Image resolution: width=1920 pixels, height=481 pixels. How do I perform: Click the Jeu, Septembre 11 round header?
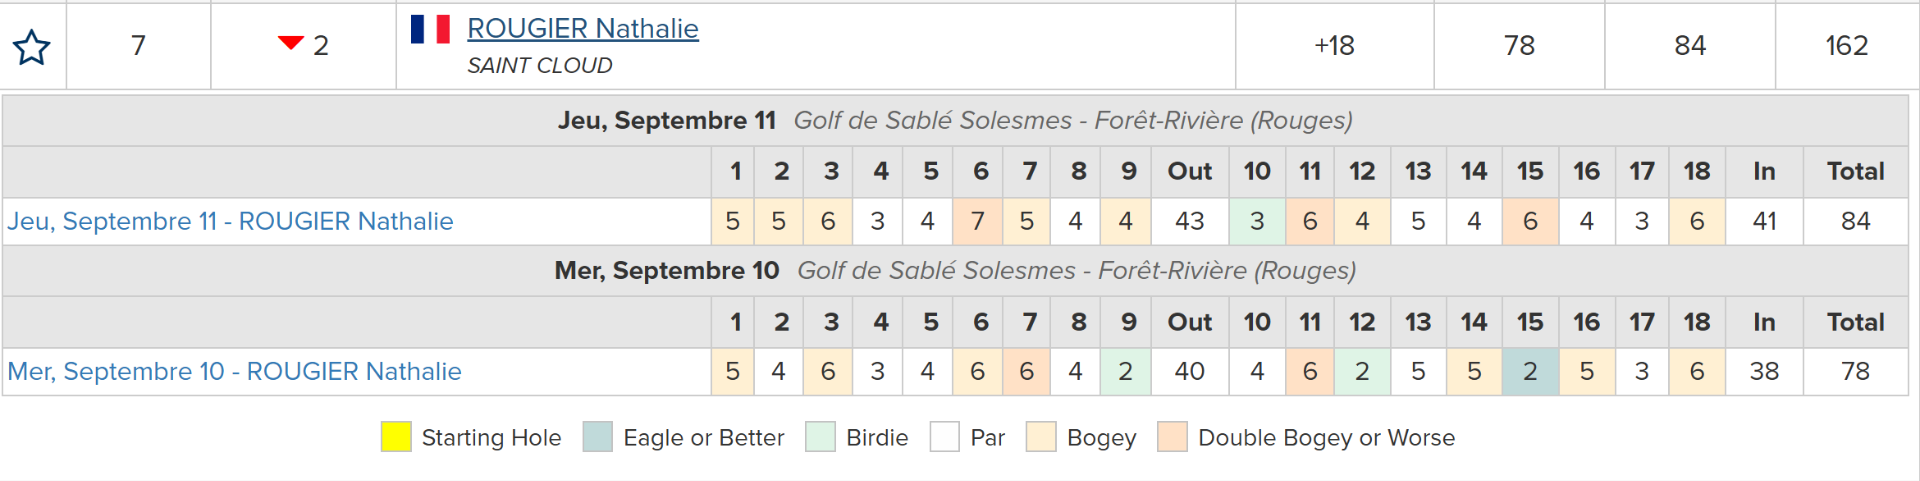(955, 121)
